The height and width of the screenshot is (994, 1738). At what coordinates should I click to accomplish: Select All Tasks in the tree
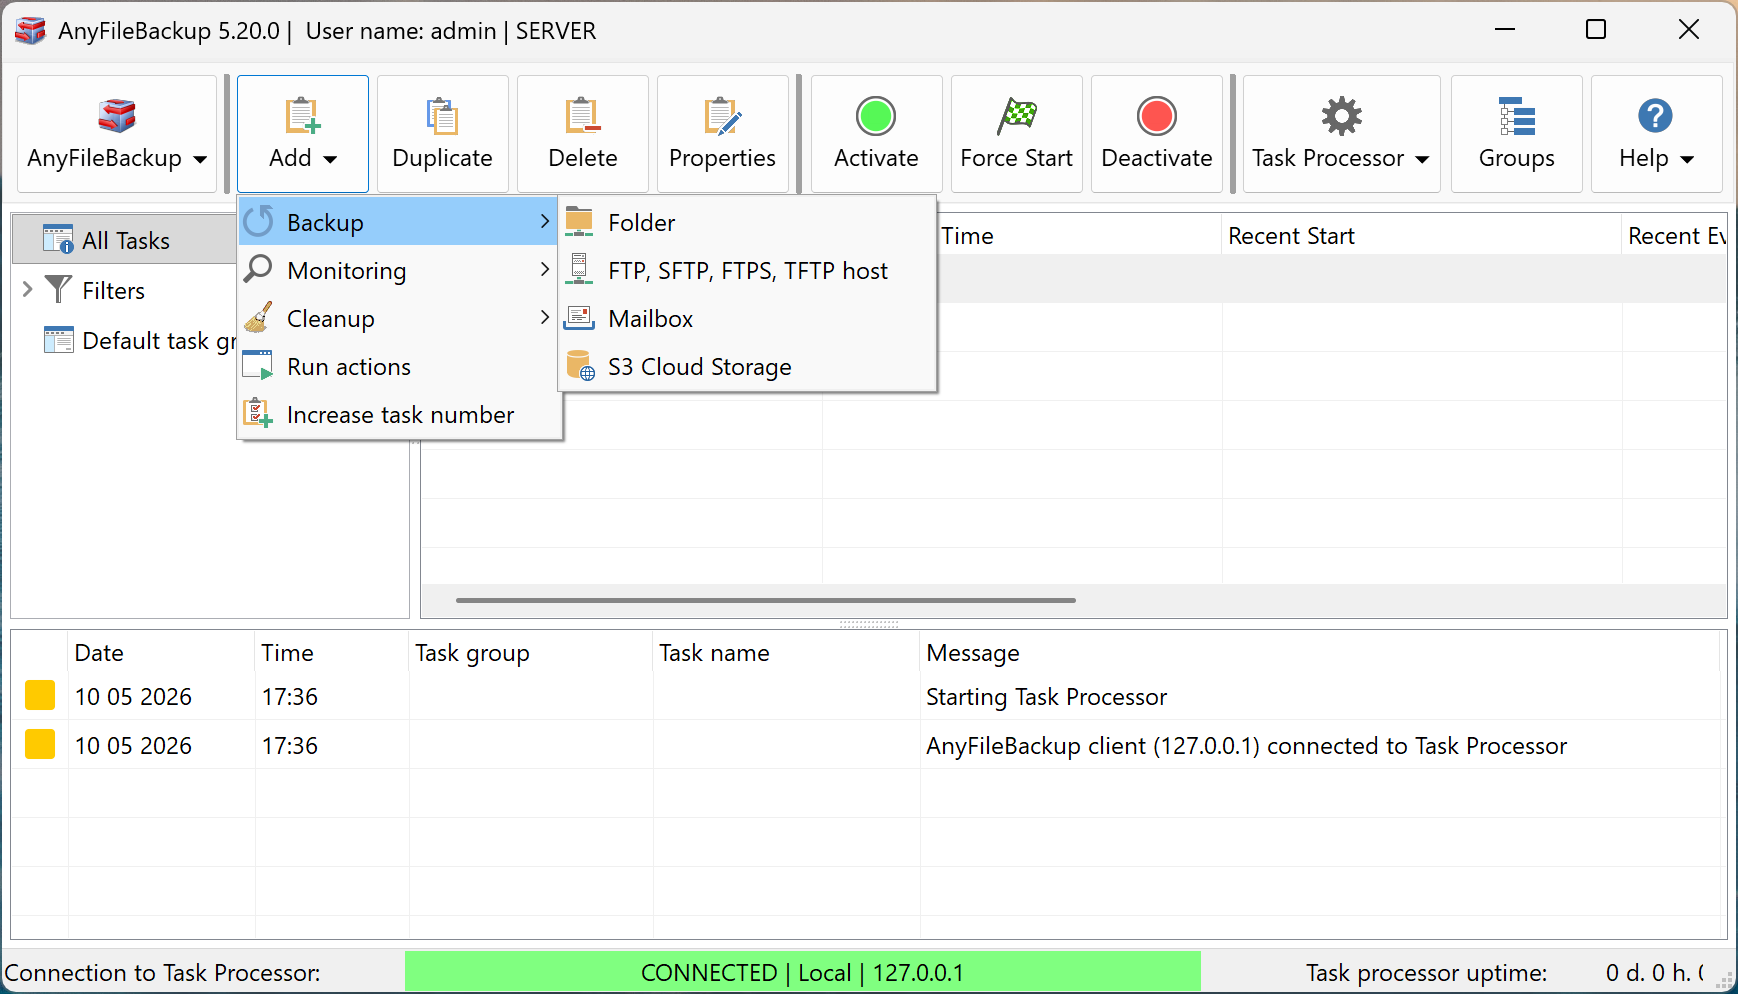(126, 240)
